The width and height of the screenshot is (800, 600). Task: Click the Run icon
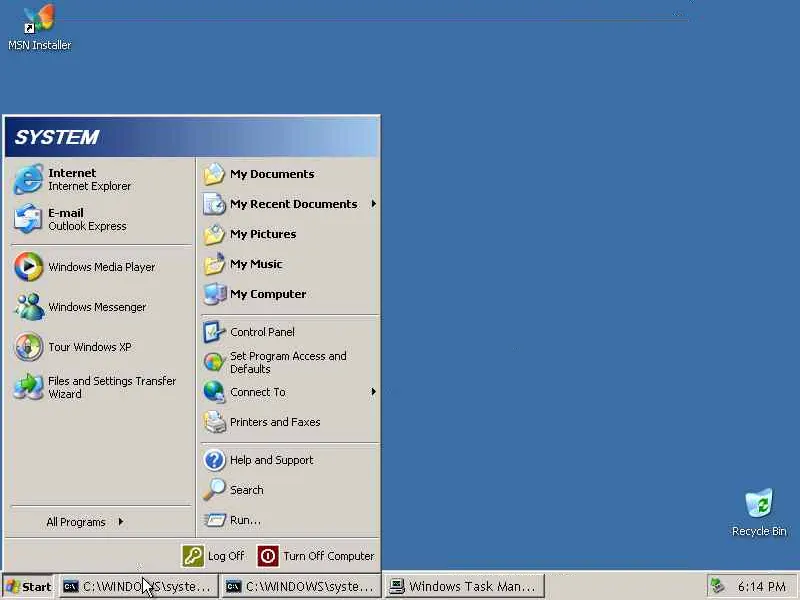[214, 520]
